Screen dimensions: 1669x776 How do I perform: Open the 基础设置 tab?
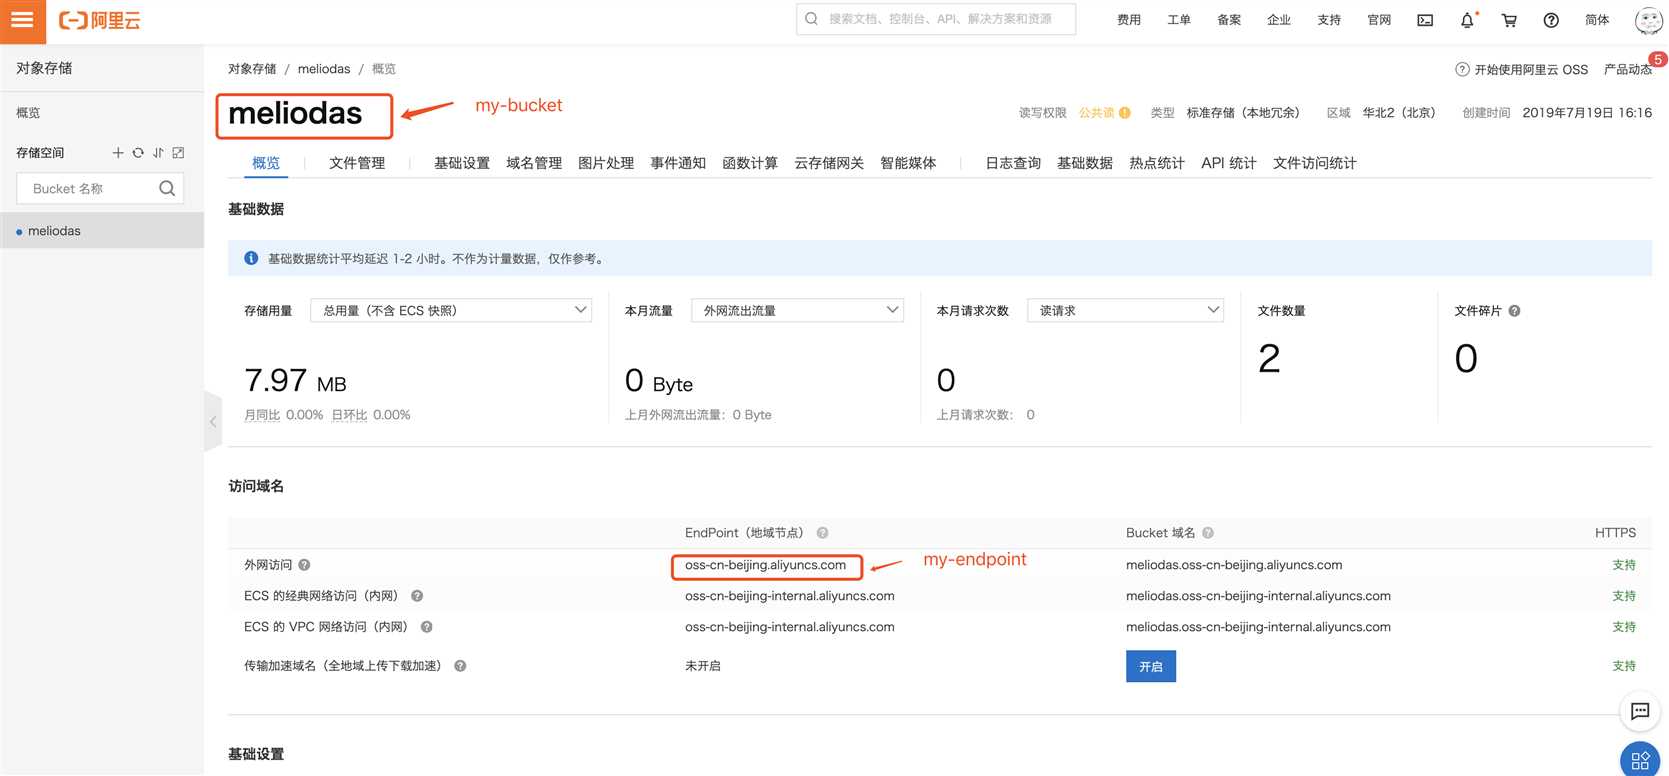pos(462,163)
